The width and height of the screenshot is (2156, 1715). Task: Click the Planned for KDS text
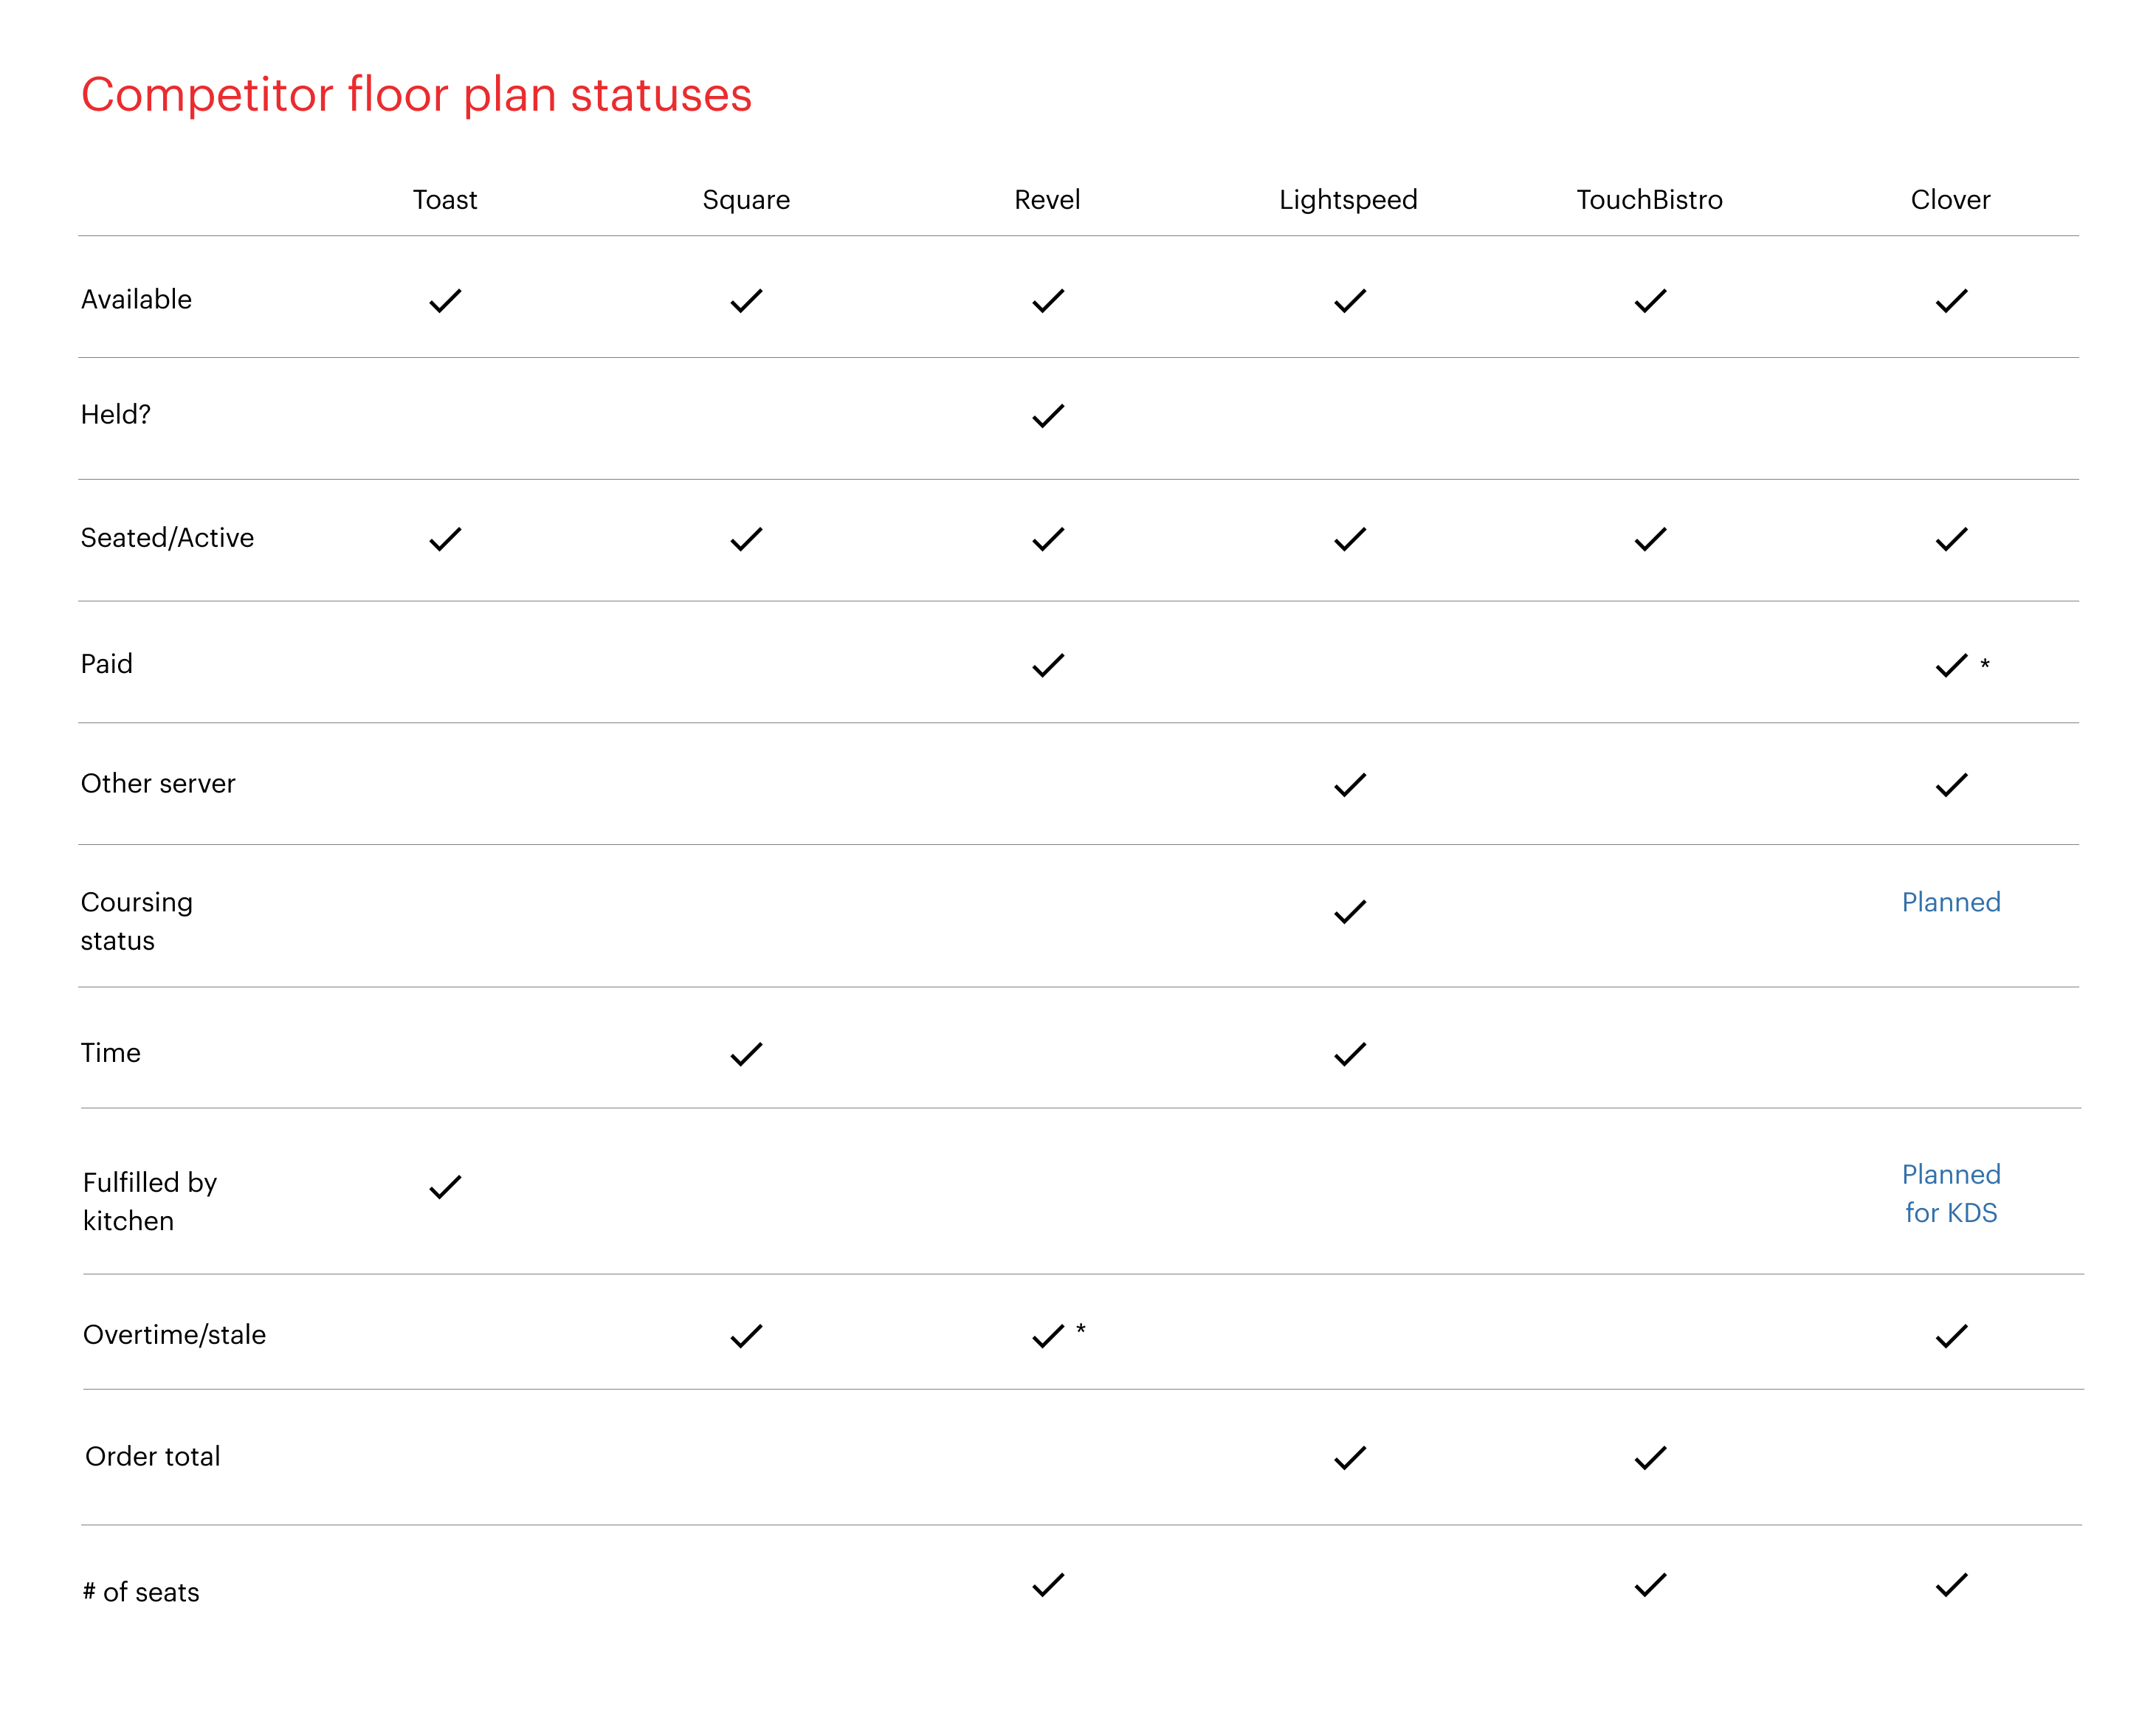tap(1951, 1193)
